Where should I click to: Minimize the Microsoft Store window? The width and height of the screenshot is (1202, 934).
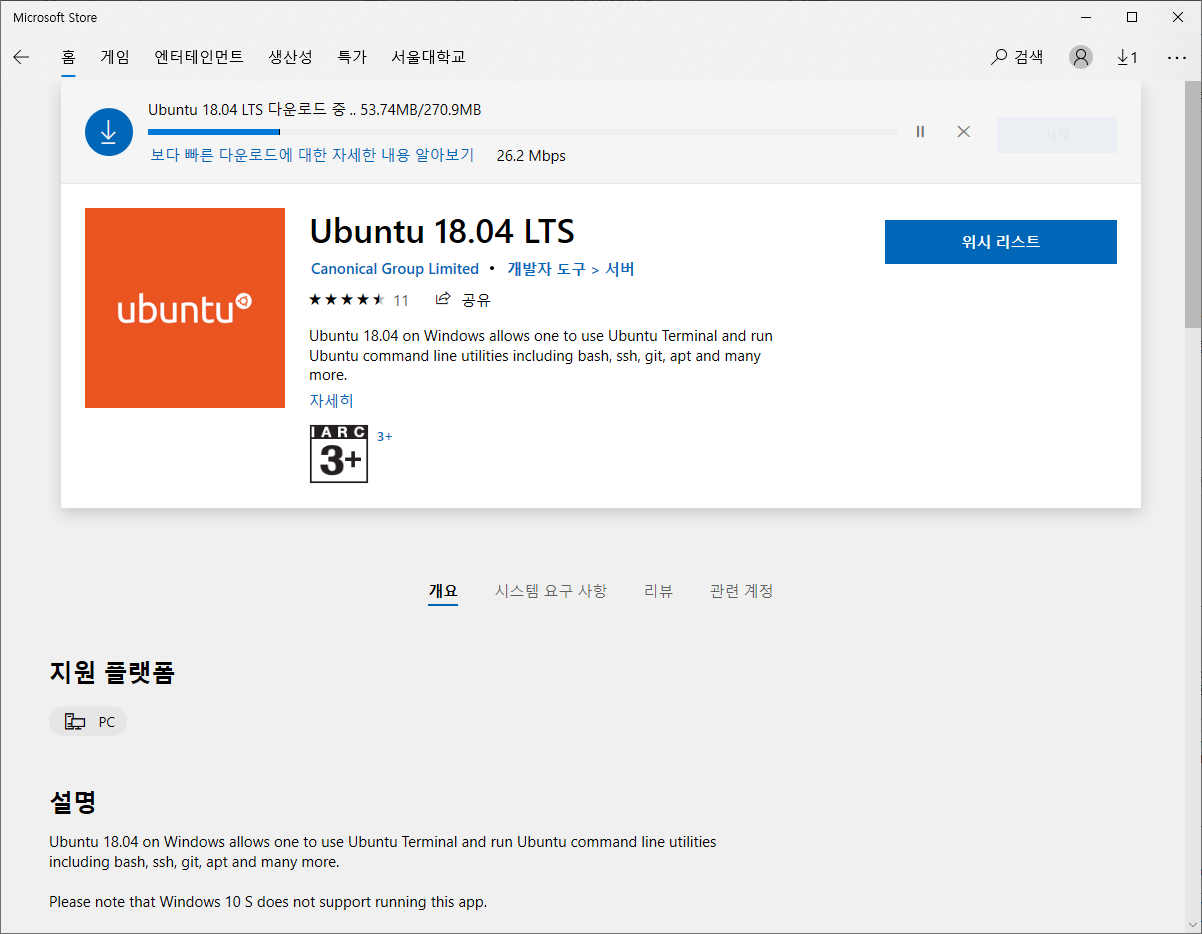click(x=1087, y=17)
